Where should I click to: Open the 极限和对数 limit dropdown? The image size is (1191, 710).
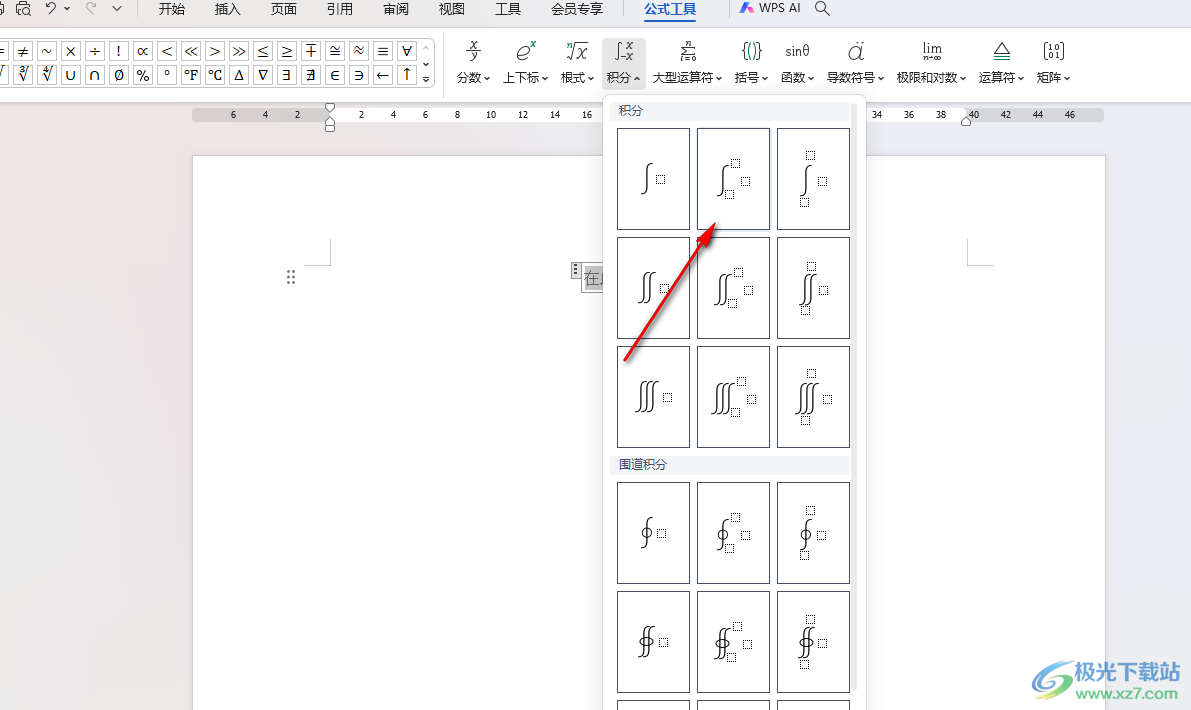coord(931,62)
